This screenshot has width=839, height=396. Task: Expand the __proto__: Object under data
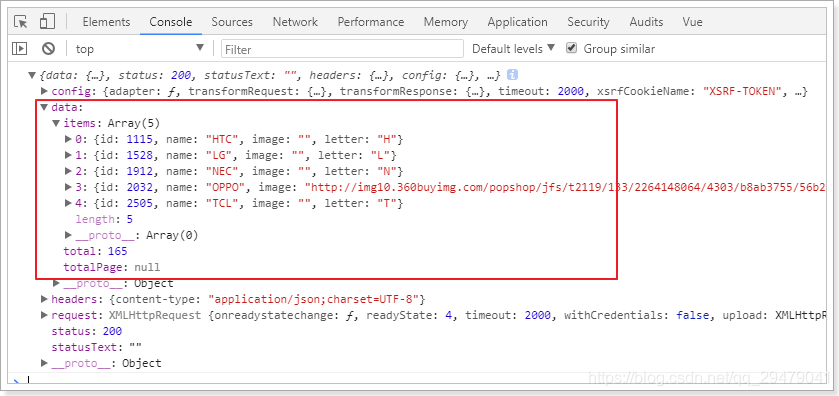click(x=56, y=283)
